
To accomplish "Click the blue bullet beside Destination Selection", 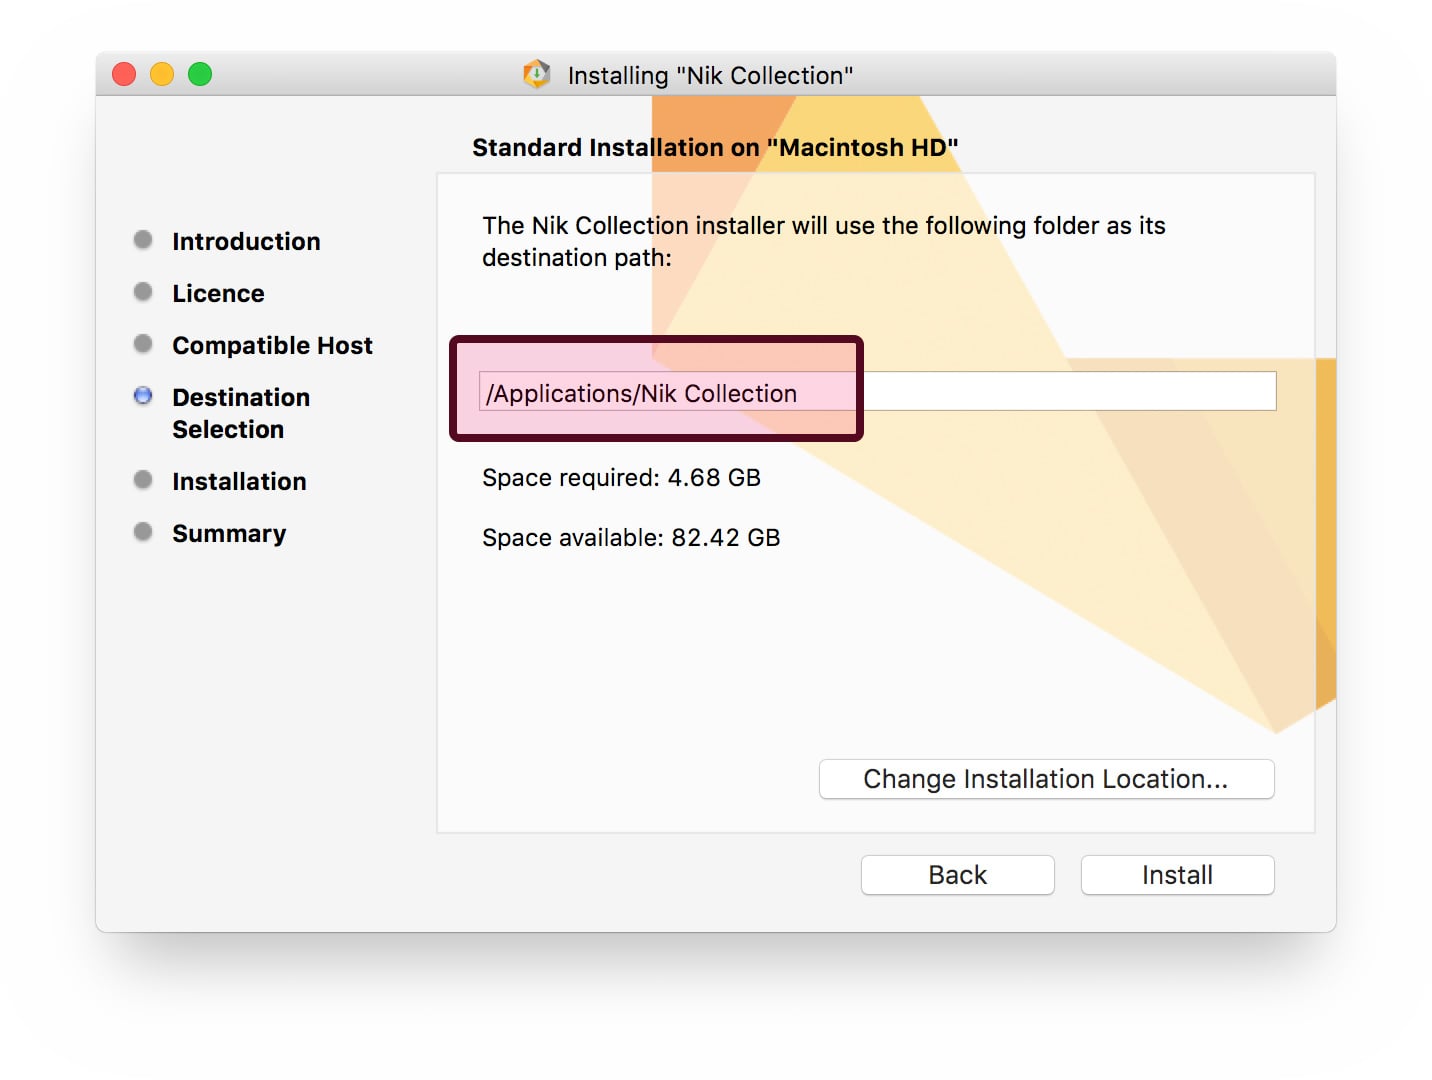I will [x=143, y=396].
